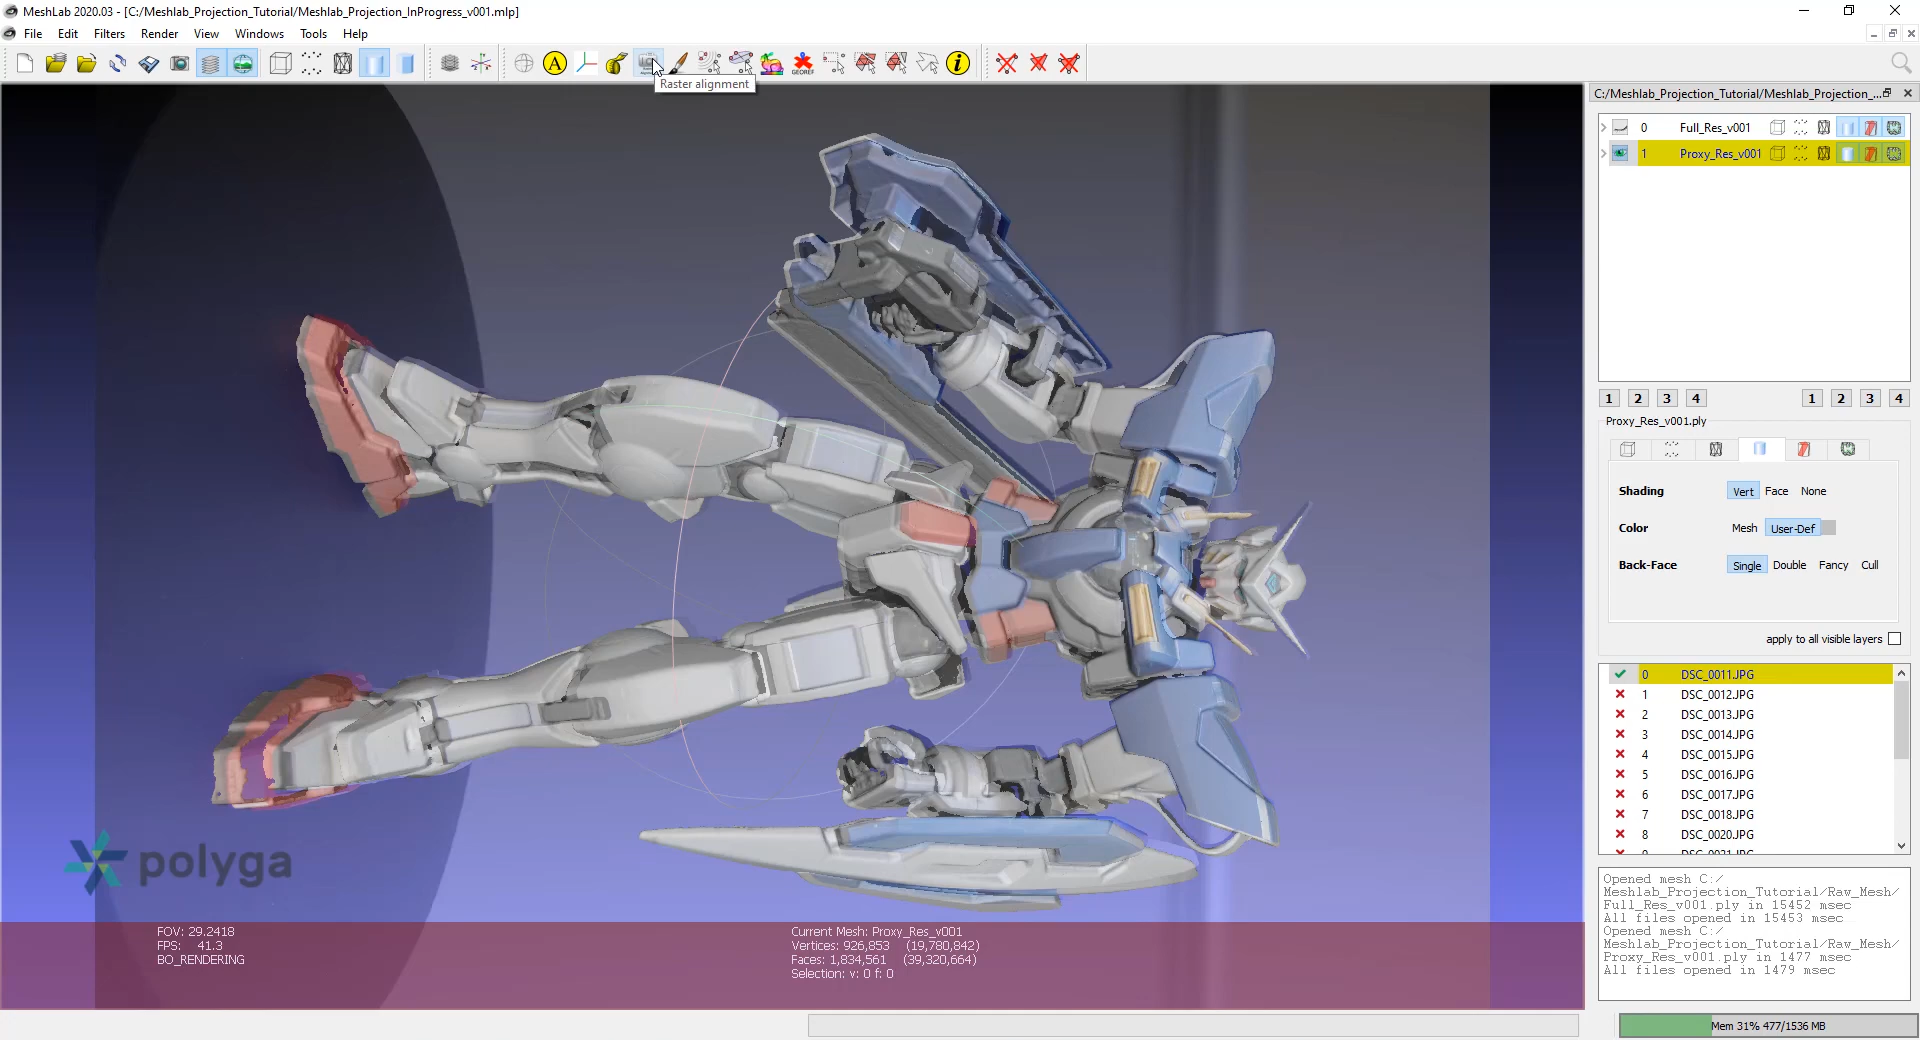Open the Filters menu
The height and width of the screenshot is (1040, 1920).
click(x=109, y=34)
